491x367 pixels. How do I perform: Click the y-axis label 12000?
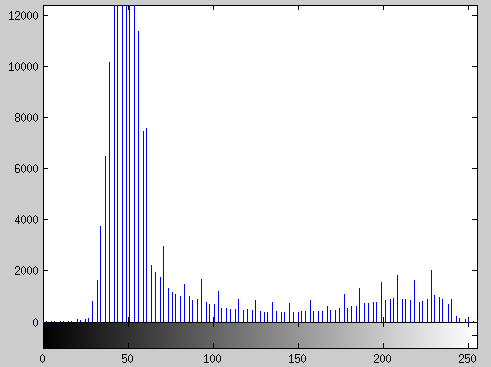coord(23,16)
